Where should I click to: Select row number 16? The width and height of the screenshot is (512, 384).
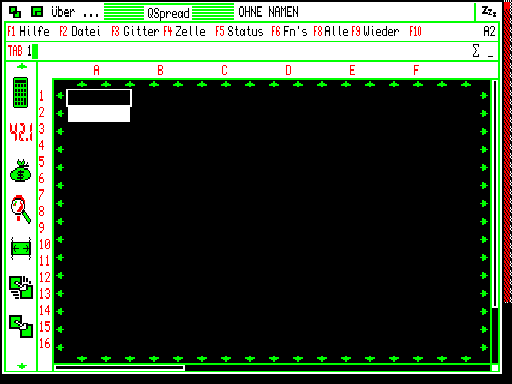(45, 343)
